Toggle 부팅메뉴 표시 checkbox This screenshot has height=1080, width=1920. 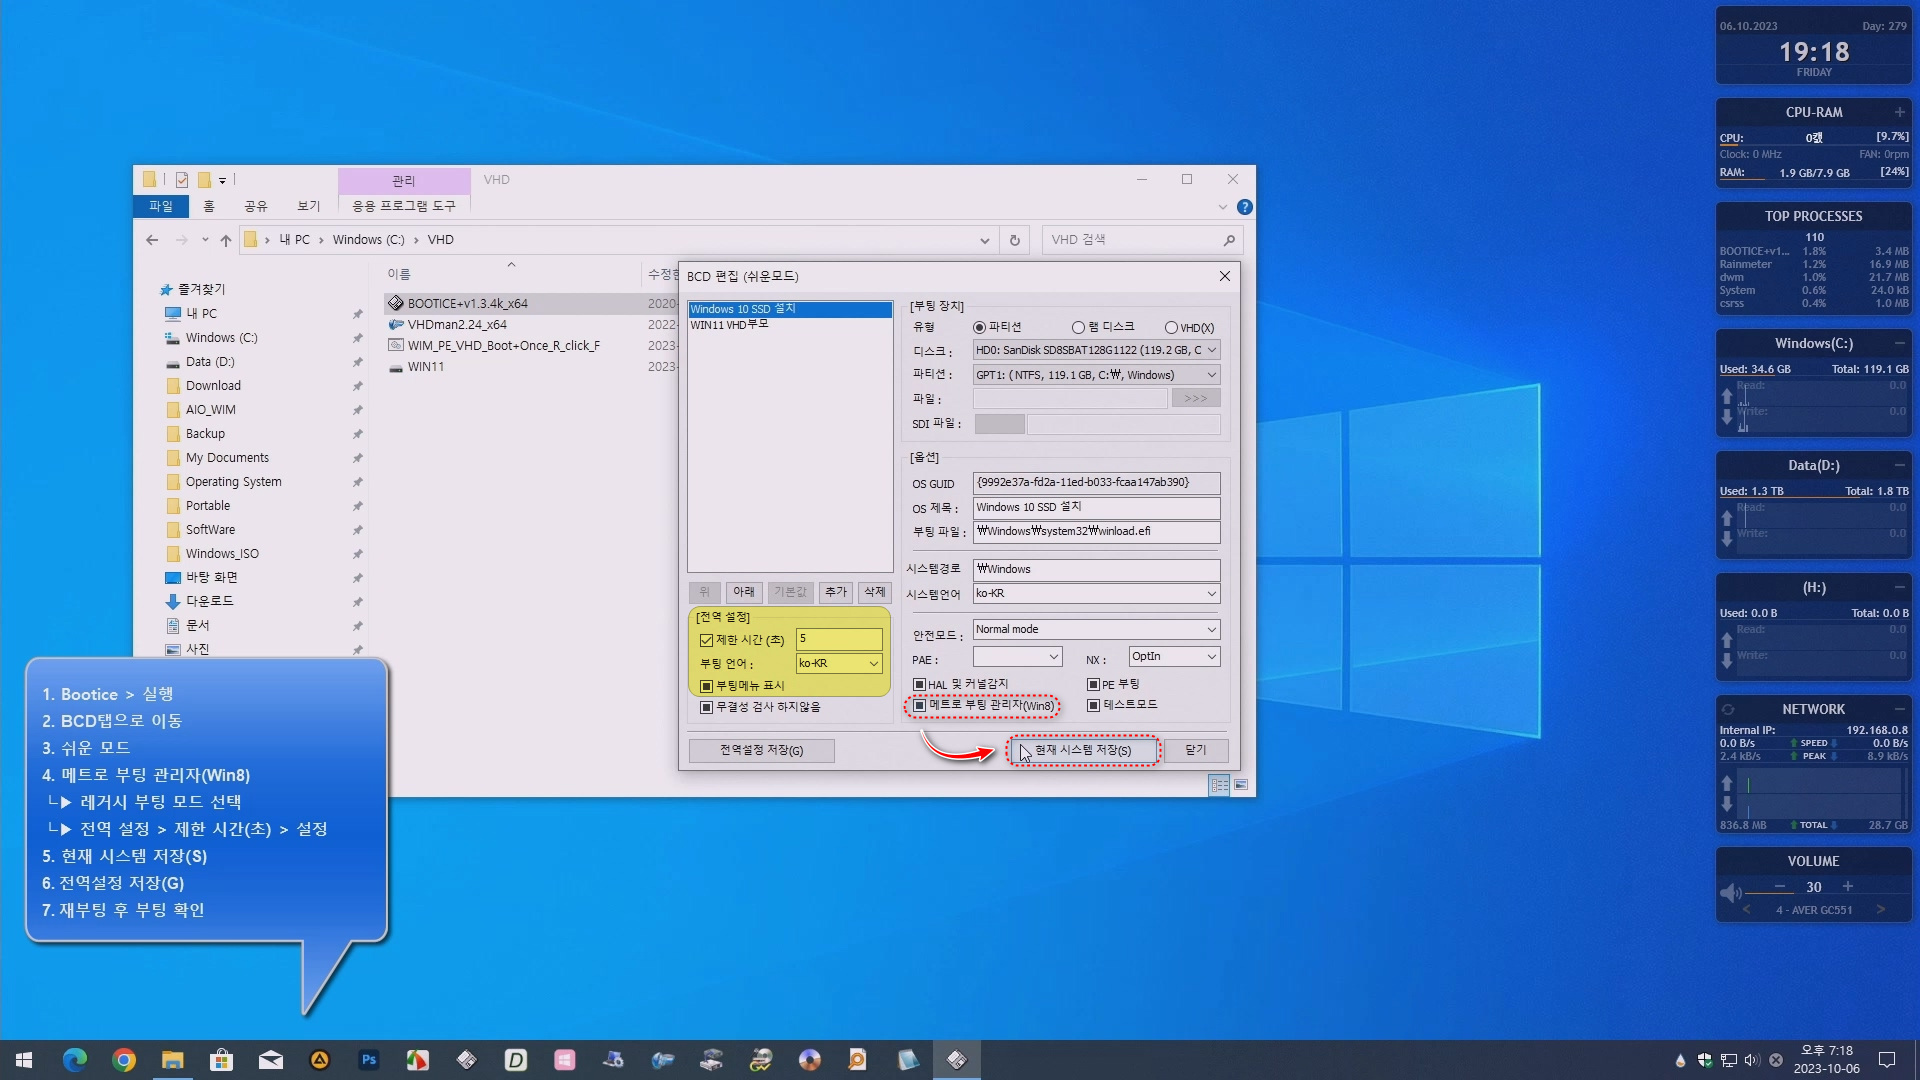(x=706, y=686)
